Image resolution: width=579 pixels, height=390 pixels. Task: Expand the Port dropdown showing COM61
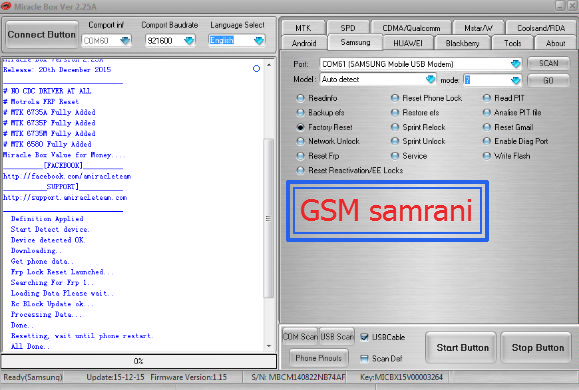click(515, 64)
